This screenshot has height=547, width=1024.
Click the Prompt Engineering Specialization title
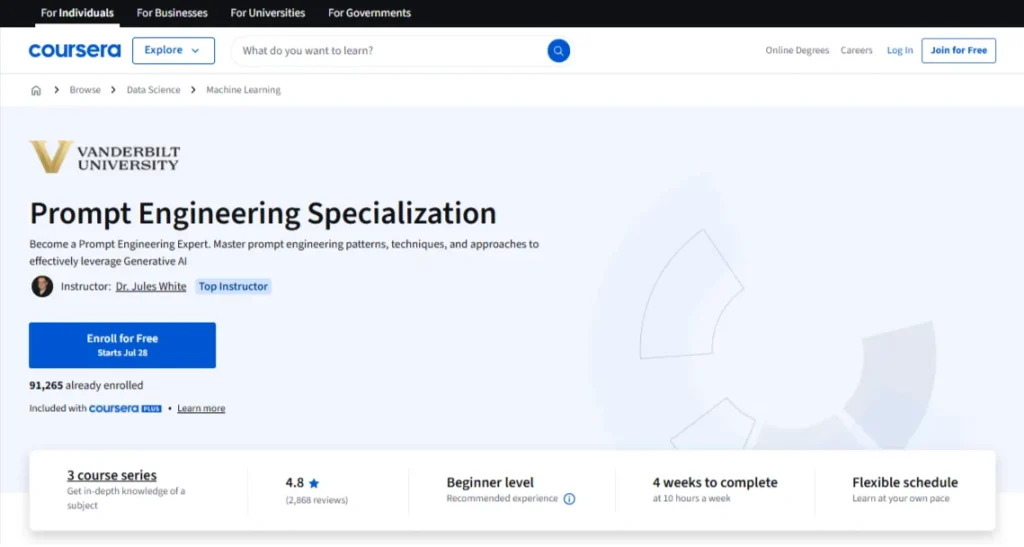coord(263,213)
